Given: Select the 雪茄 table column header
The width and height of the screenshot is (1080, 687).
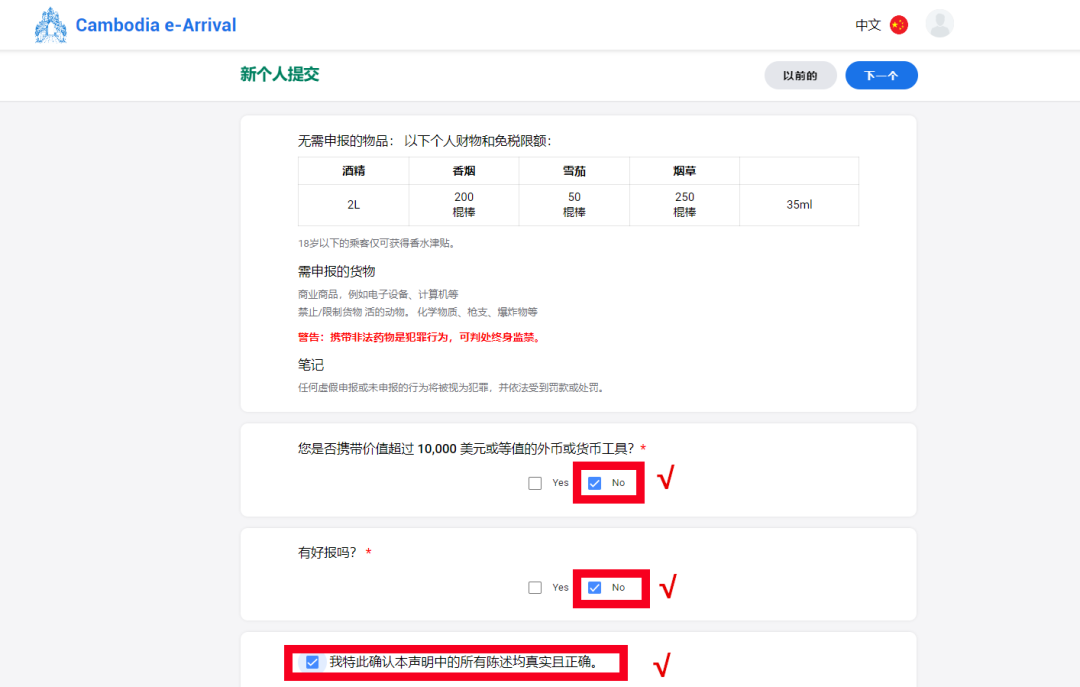Looking at the screenshot, I should (x=574, y=171).
